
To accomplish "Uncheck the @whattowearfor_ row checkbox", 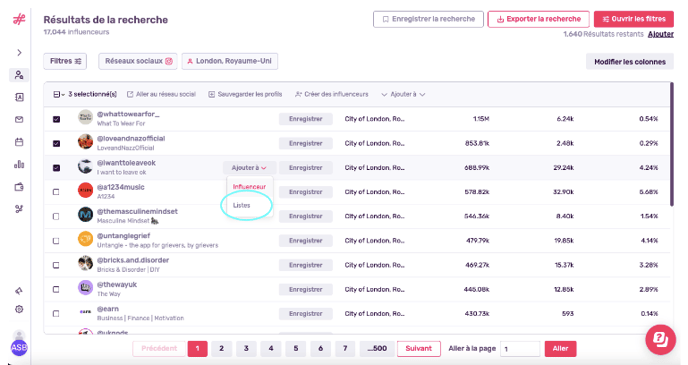I will (56, 119).
